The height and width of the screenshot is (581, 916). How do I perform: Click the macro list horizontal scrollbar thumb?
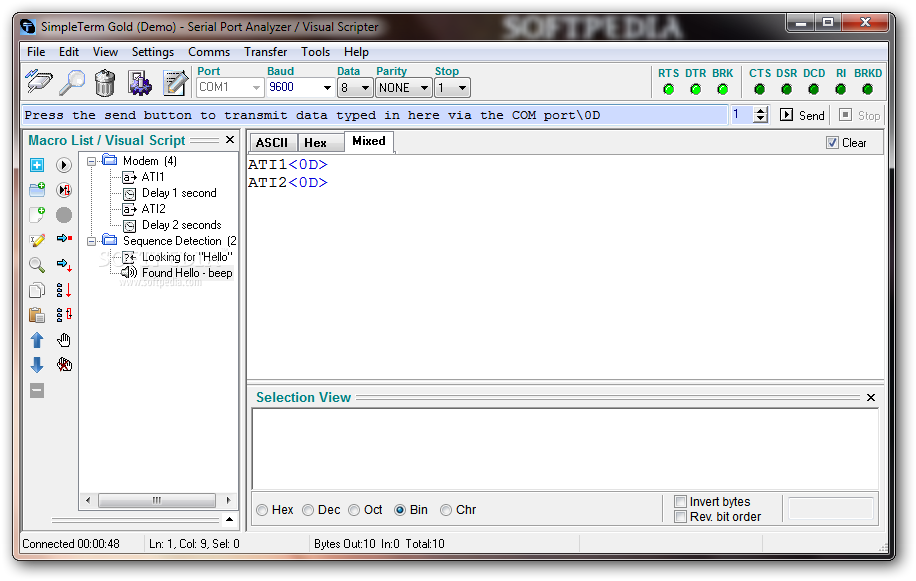pyautogui.click(x=157, y=500)
